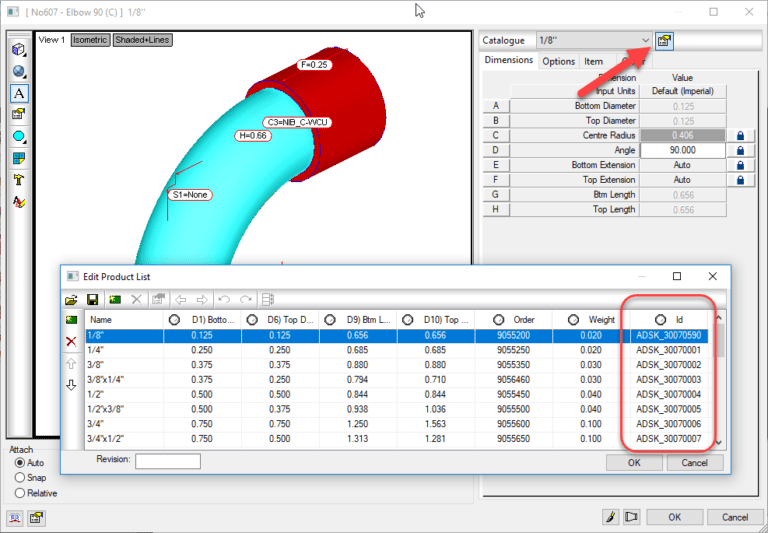Open Input Units Default (Imperial) selector
Viewport: 768px width, 533px height.
pyautogui.click(x=683, y=91)
